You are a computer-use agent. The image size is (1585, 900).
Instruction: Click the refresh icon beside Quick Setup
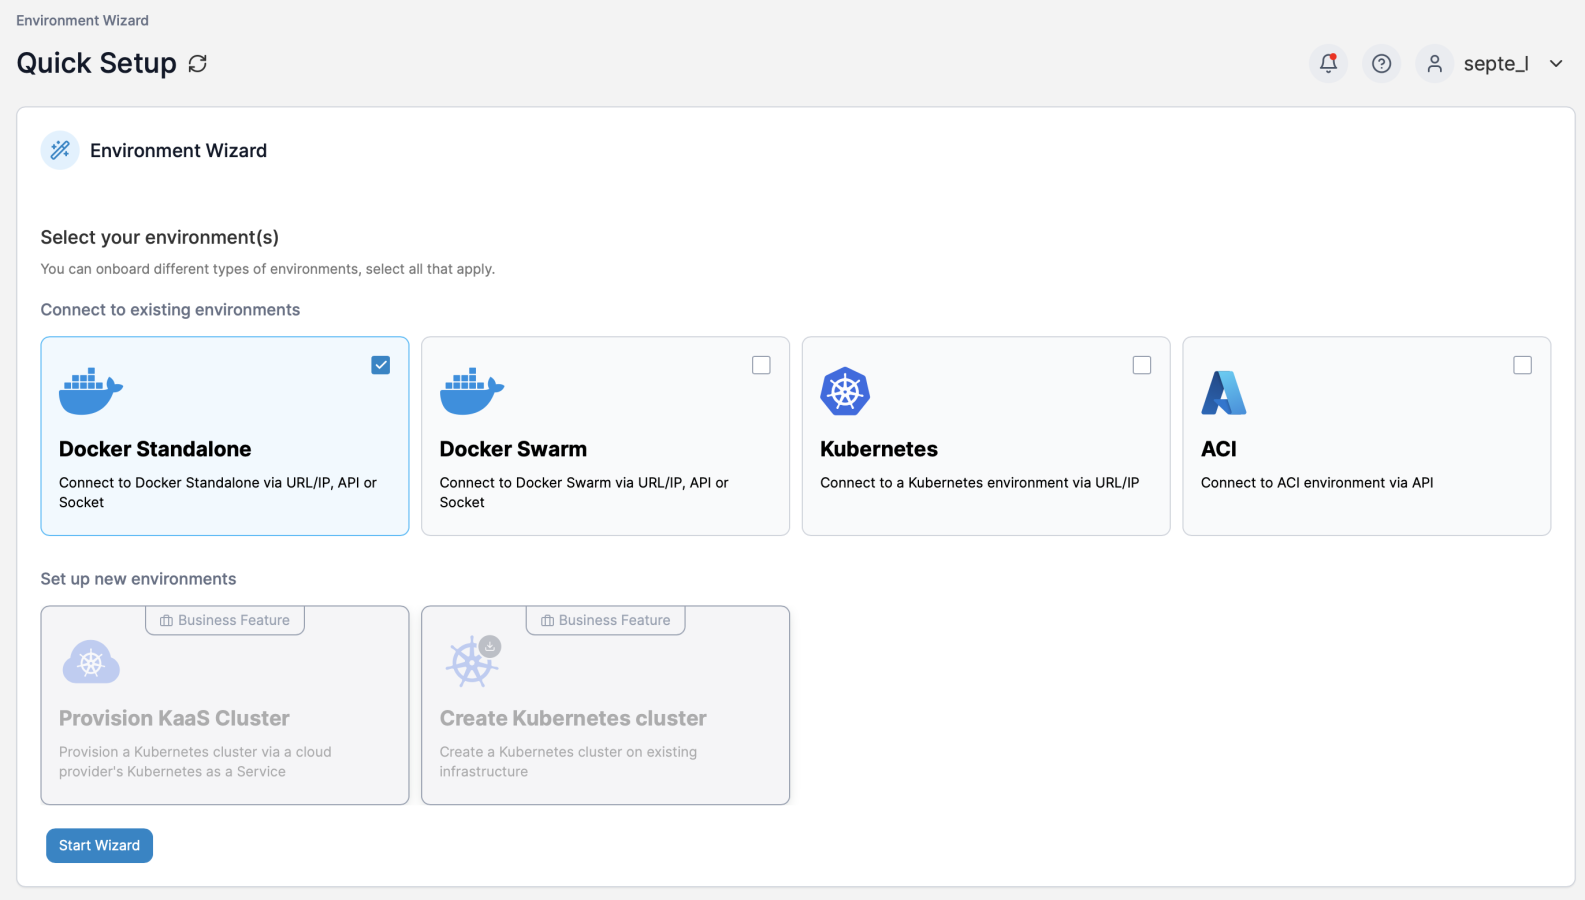(x=198, y=64)
